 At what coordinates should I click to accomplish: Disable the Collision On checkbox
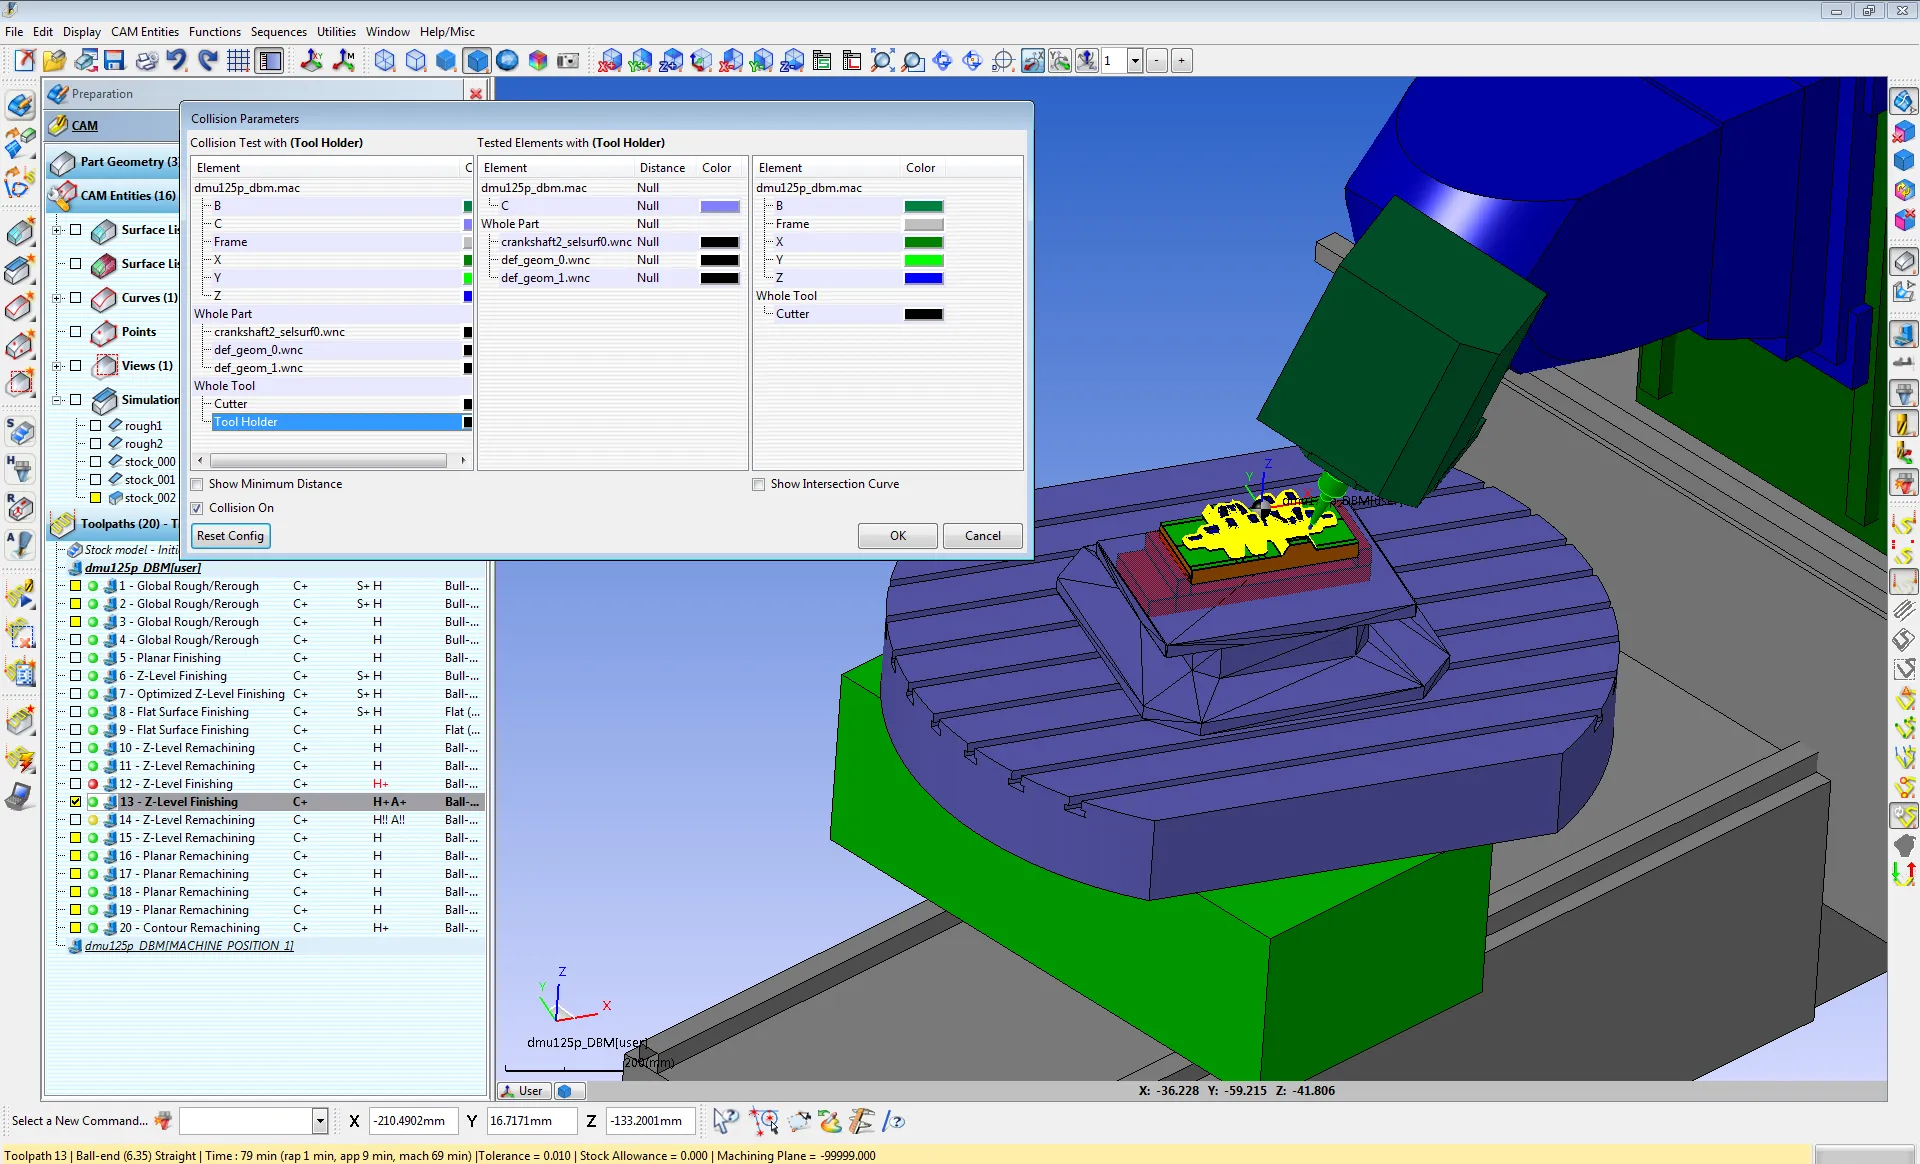click(x=197, y=508)
